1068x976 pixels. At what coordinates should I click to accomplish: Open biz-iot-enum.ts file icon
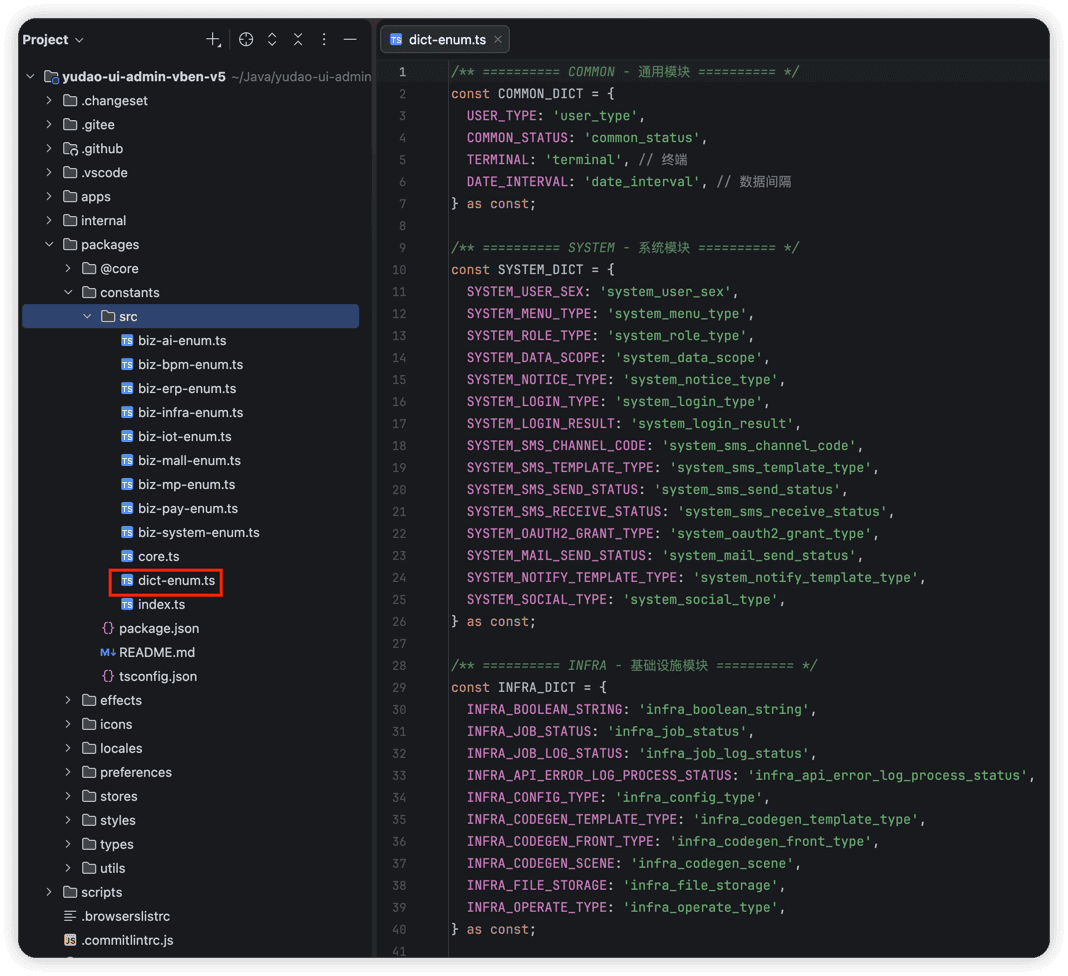[127, 437]
